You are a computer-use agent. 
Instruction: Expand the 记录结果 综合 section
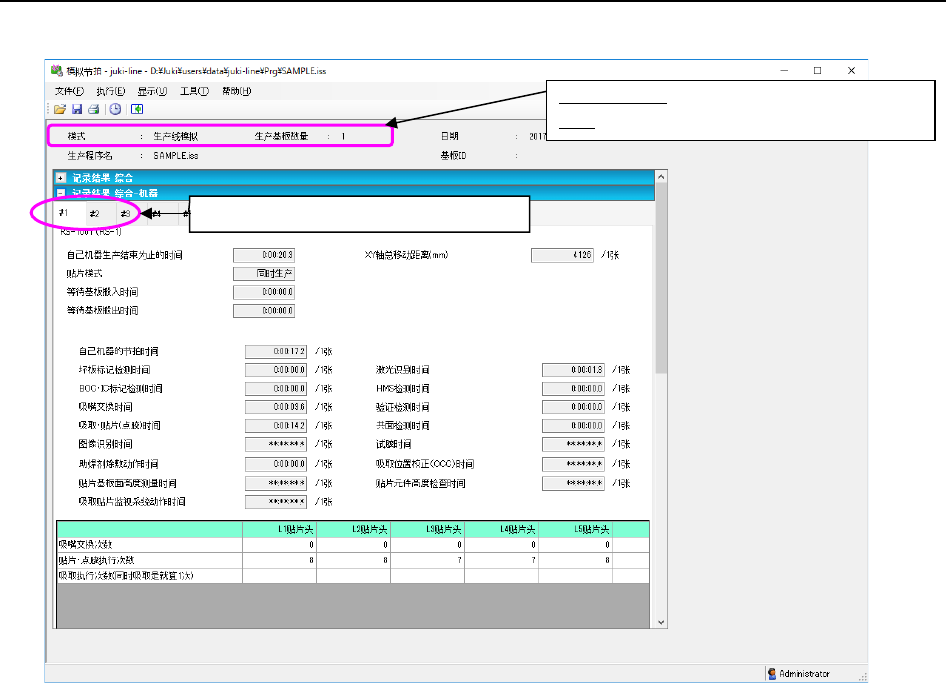[60, 178]
